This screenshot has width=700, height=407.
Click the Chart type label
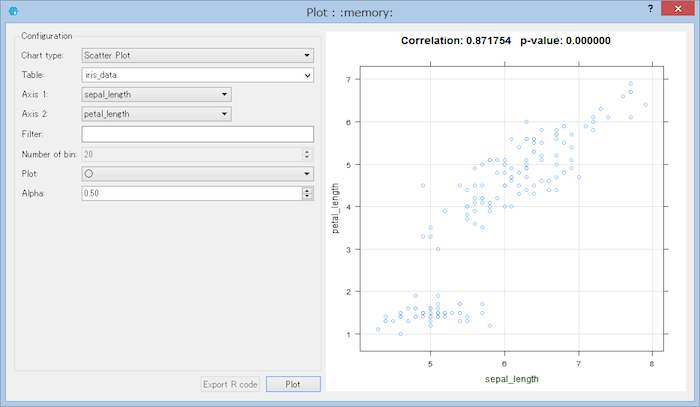(42, 55)
